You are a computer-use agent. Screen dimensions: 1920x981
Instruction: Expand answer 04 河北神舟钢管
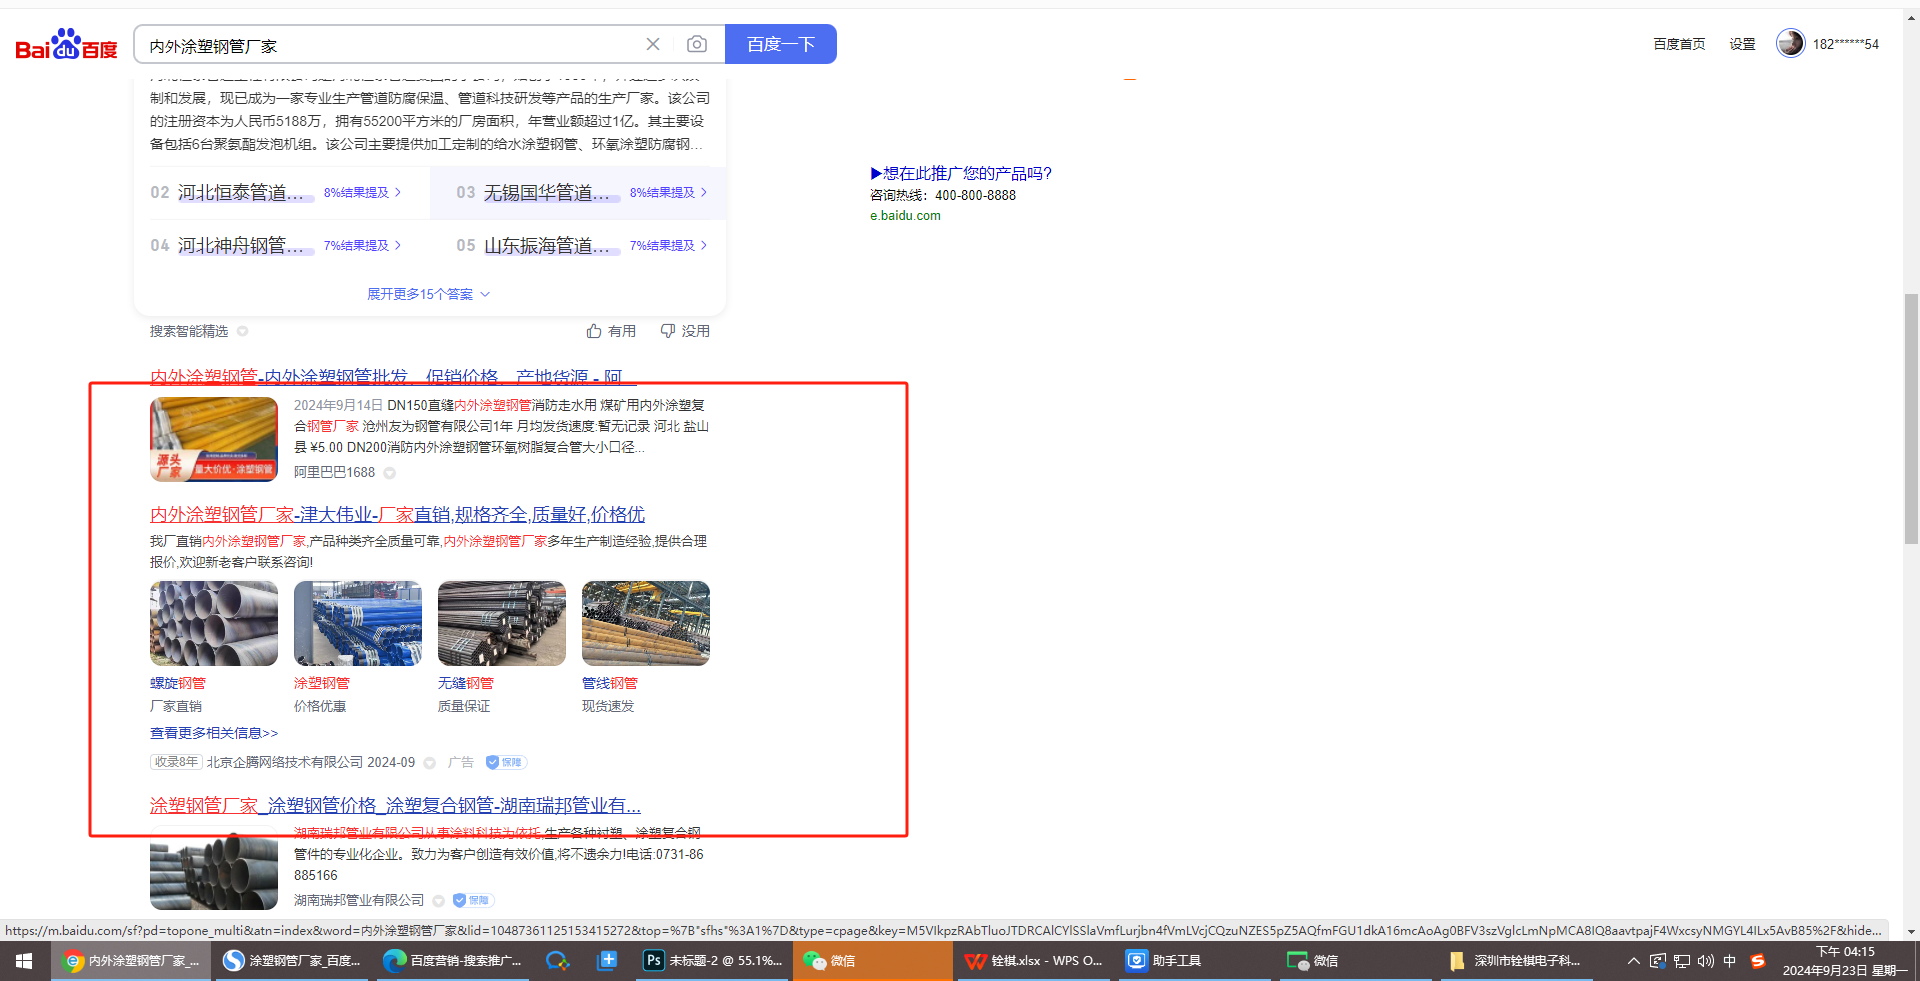click(276, 245)
